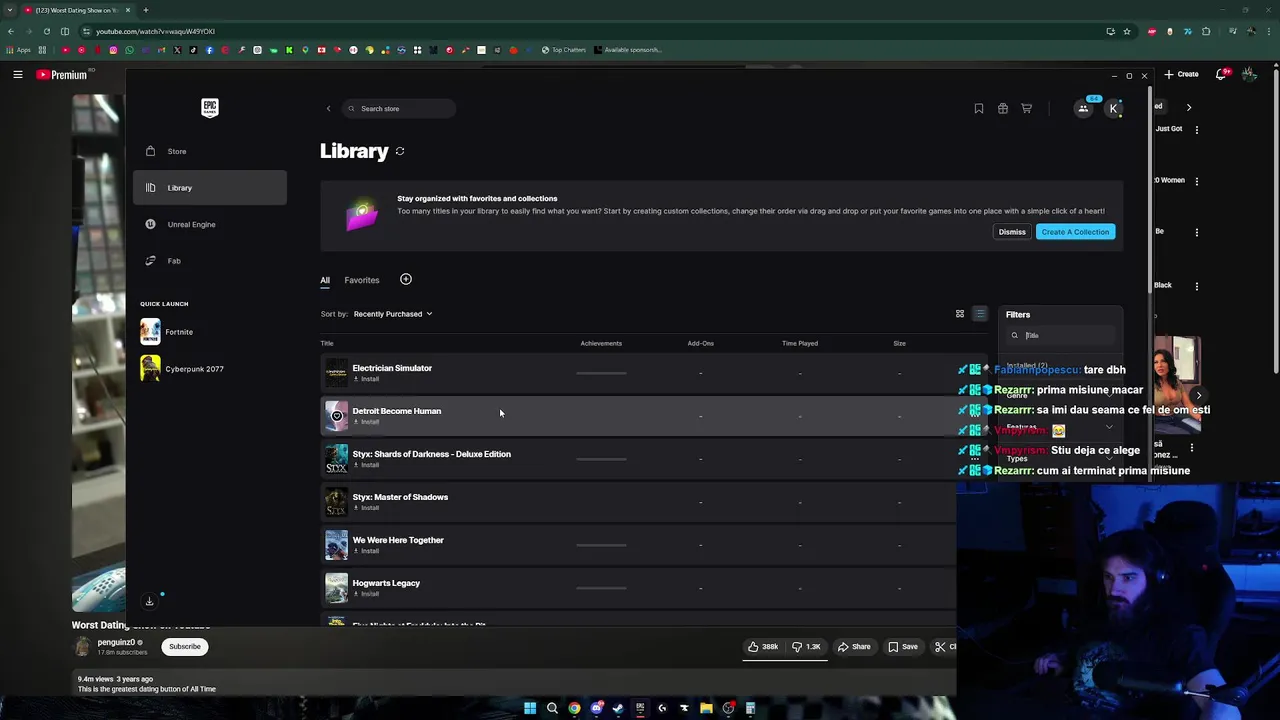This screenshot has width=1280, height=720.
Task: Share the YouTube video
Action: tap(854, 647)
